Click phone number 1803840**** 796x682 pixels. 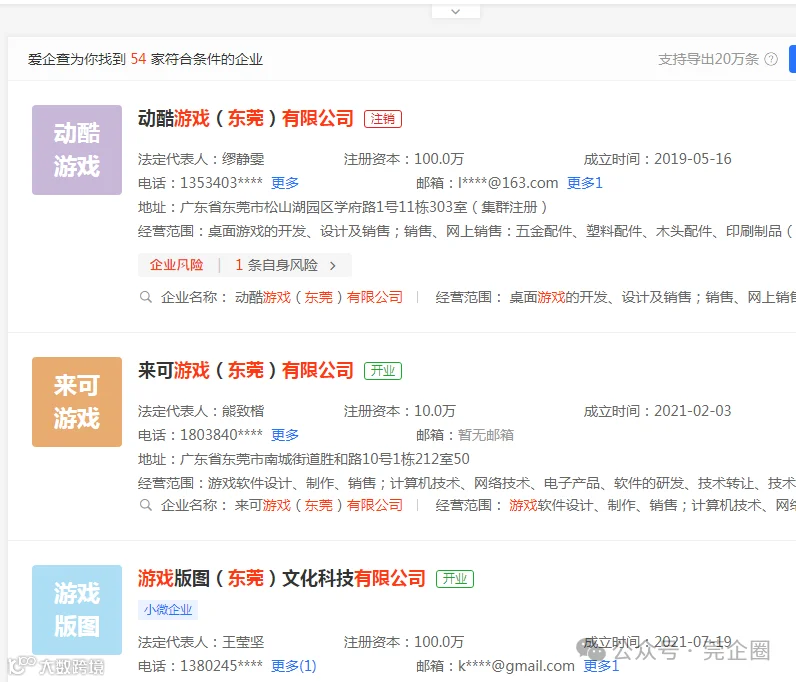coord(221,435)
